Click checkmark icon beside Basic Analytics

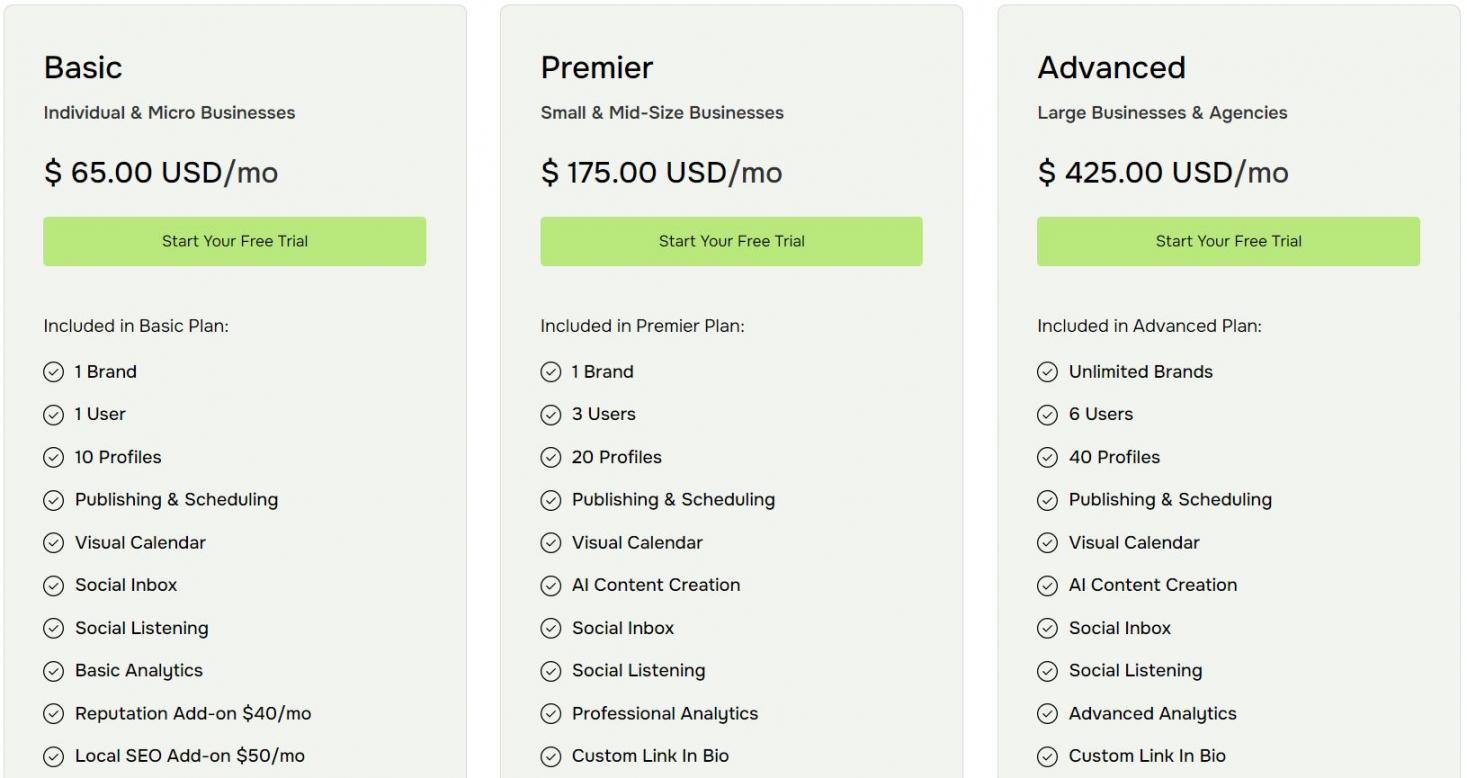pyautogui.click(x=53, y=671)
